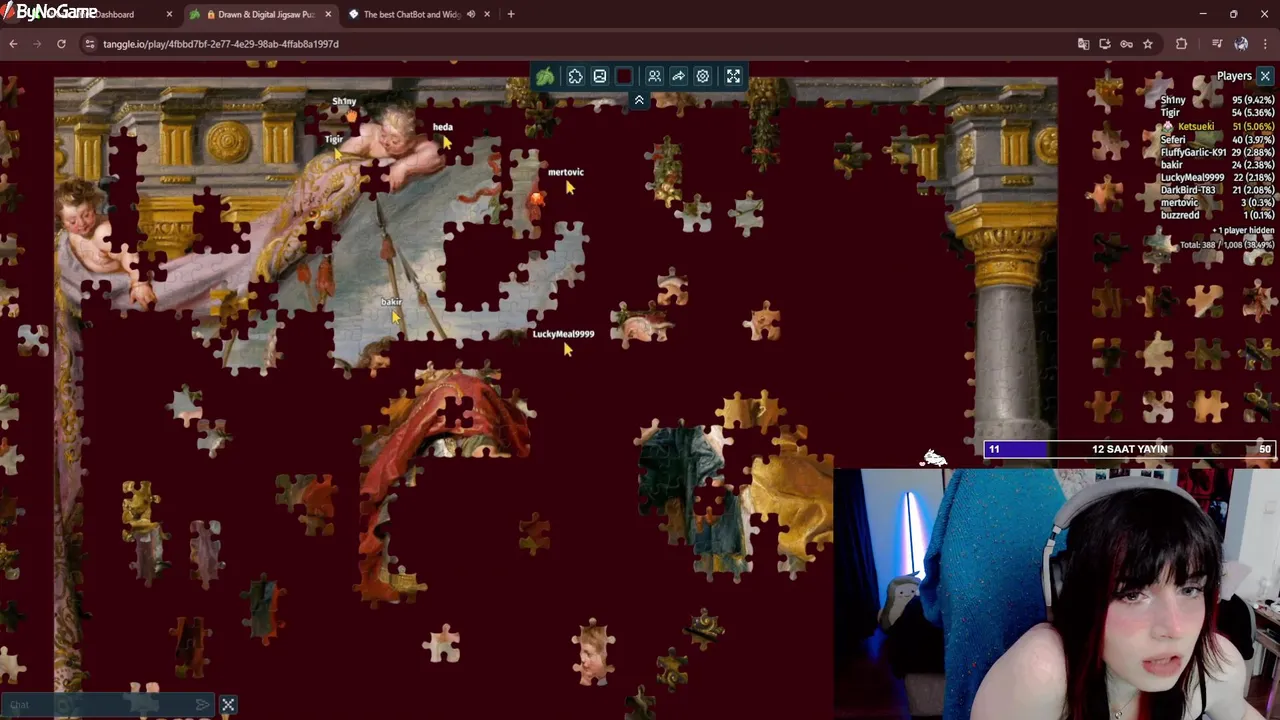Screen dimensions: 1280x720
Task: Show the reference image preview
Action: click(600, 76)
